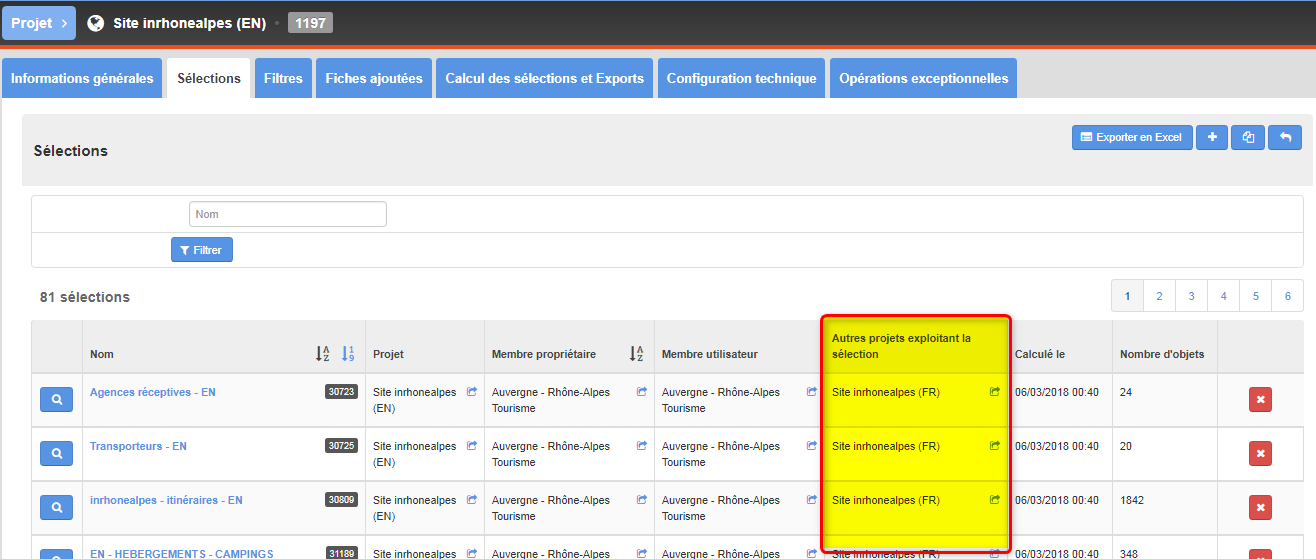The width and height of the screenshot is (1316, 559).
Task: Open Membre utilisateur link icon in Transporteurs row
Action: pos(812,446)
